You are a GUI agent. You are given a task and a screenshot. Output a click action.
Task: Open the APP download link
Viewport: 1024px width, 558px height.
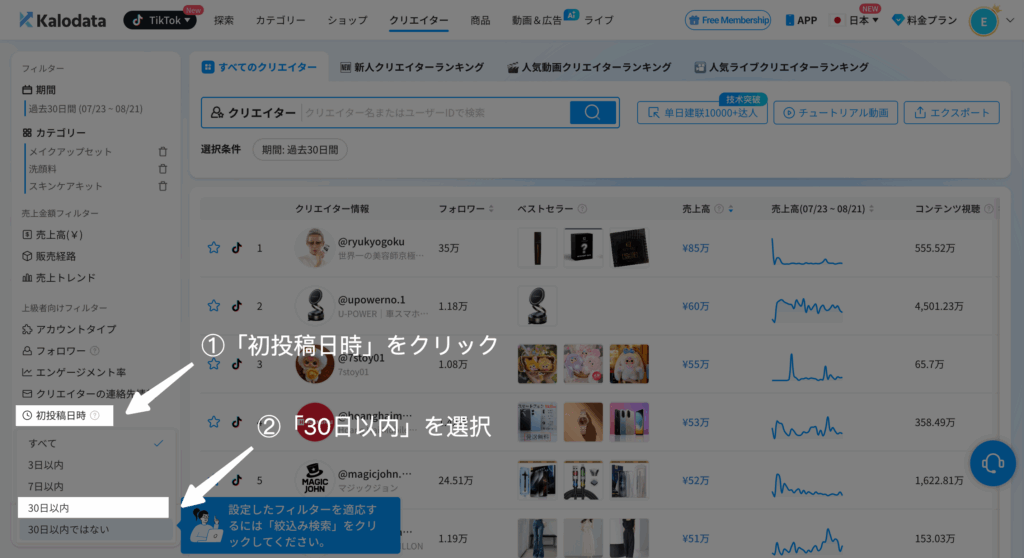pos(801,20)
